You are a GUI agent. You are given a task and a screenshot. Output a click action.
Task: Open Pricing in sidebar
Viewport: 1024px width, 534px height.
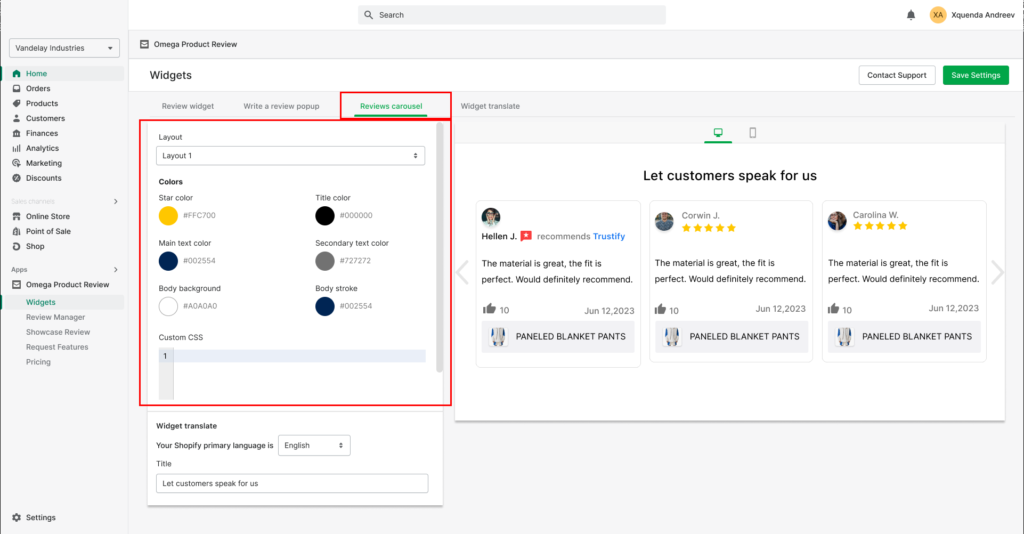tap(38, 362)
